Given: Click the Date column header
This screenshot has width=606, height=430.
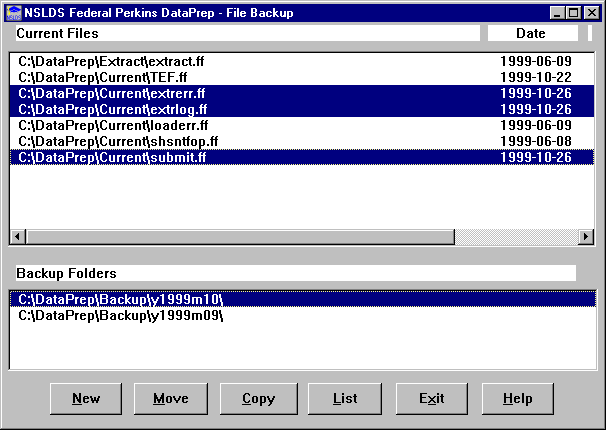Looking at the screenshot, I should click(533, 33).
